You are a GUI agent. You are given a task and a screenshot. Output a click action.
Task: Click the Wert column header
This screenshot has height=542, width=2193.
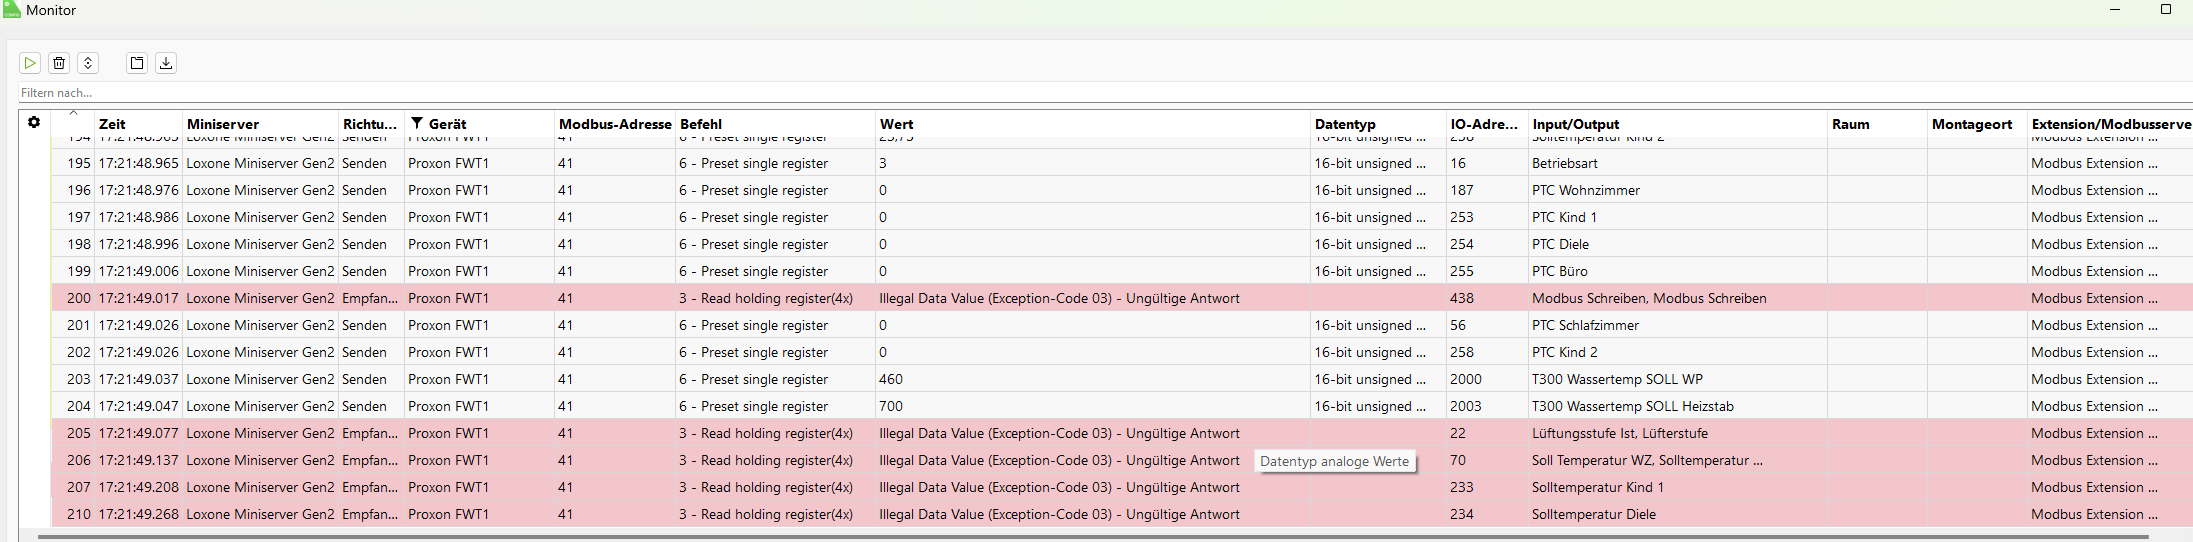(x=897, y=124)
